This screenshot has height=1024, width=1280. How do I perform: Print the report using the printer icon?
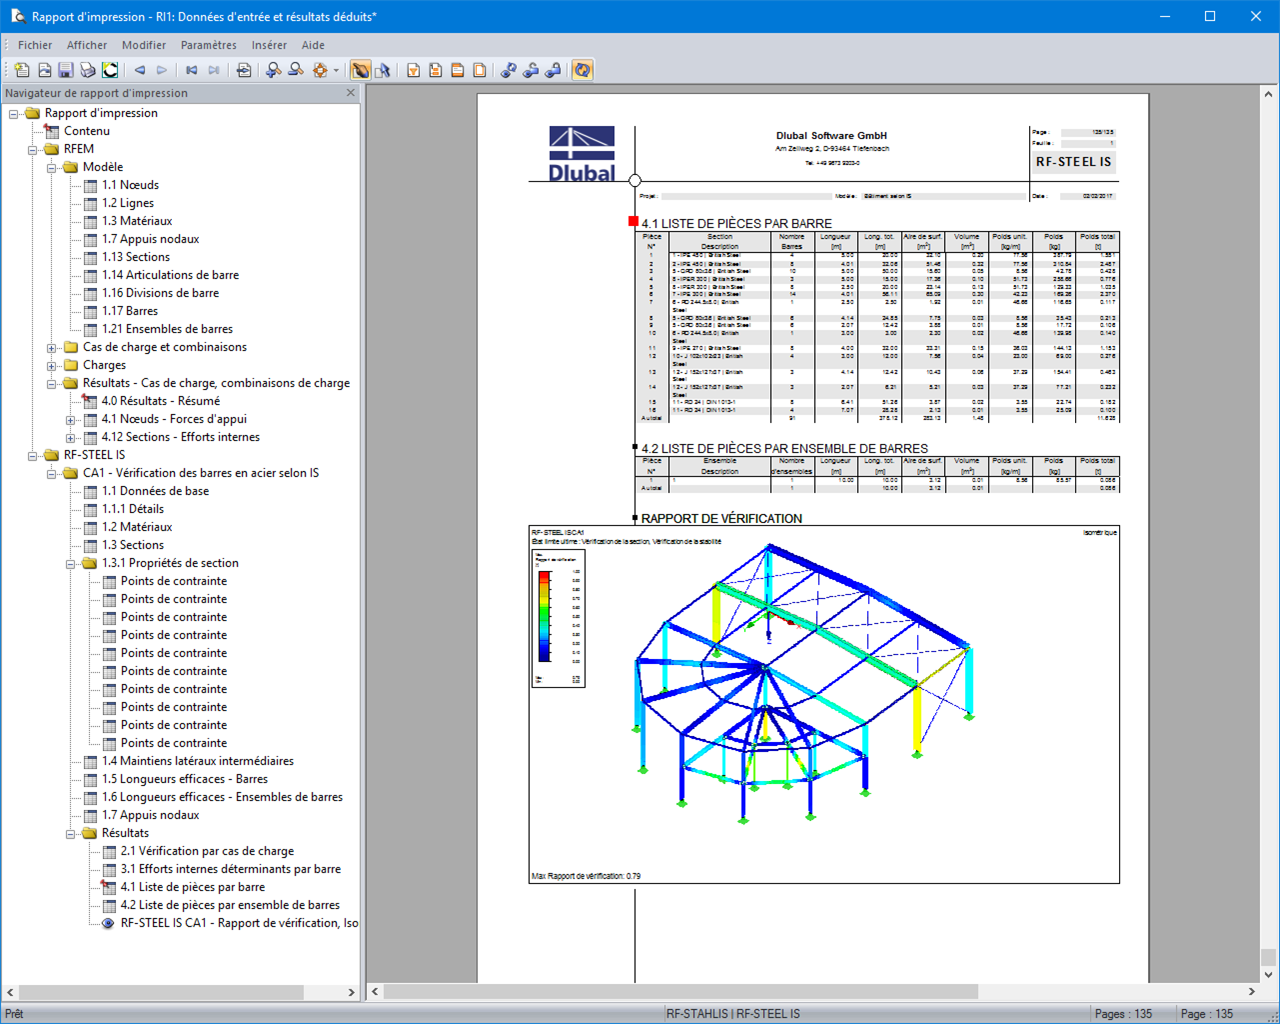click(88, 70)
